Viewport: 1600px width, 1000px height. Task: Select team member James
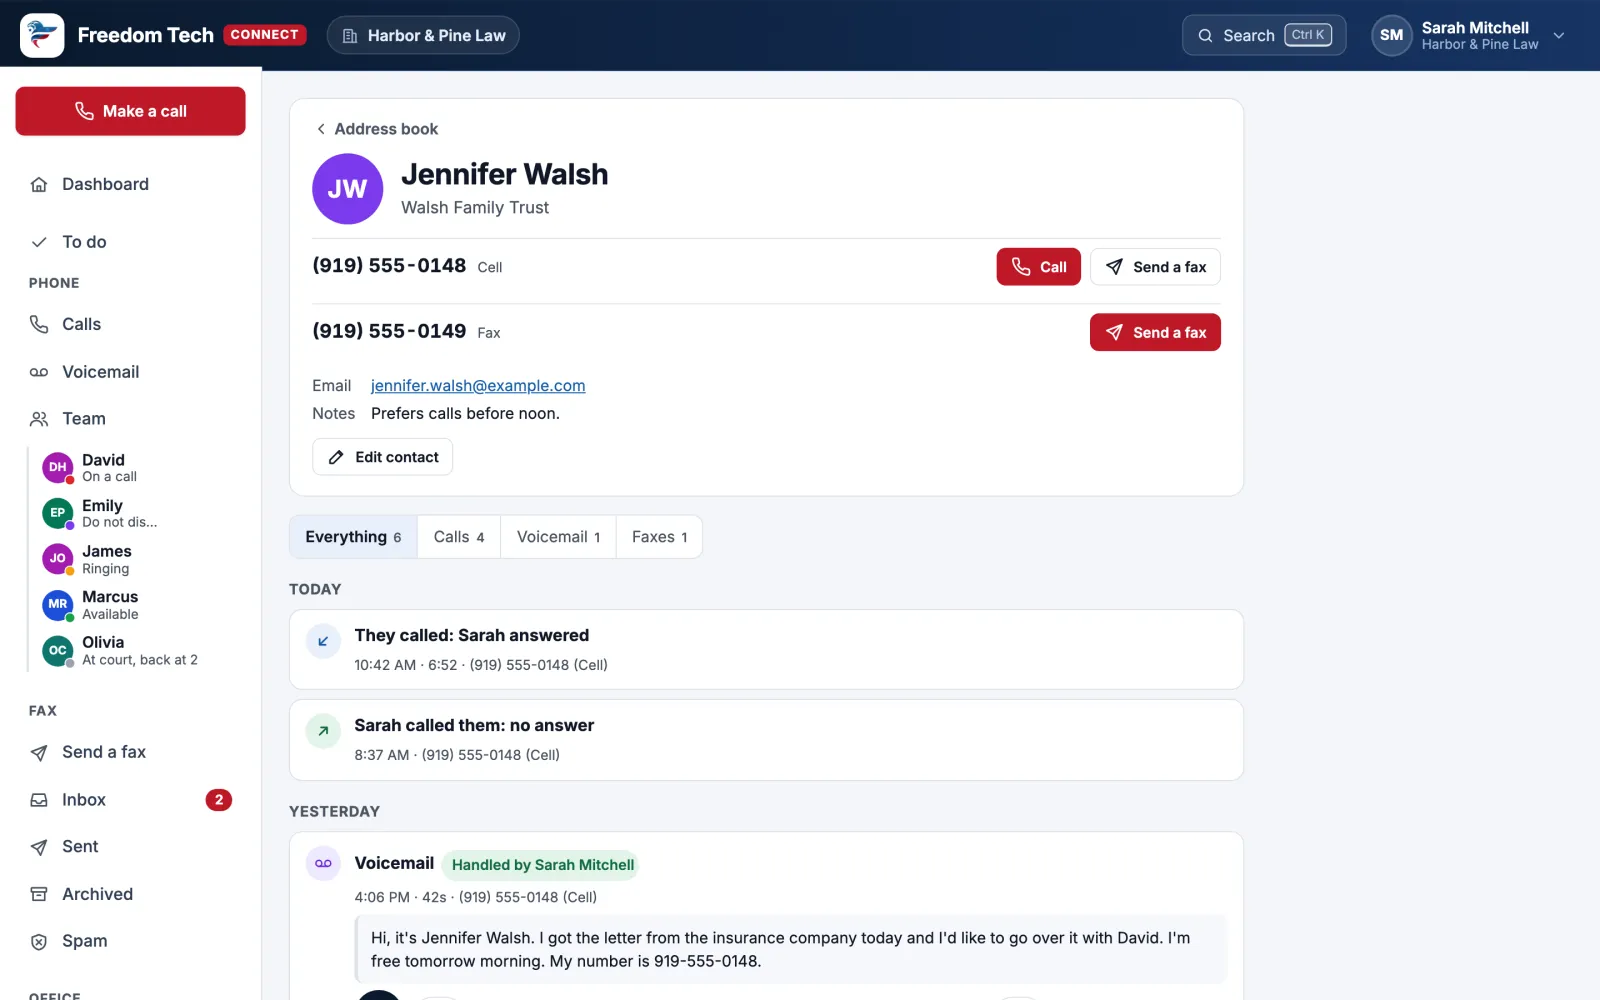point(137,559)
